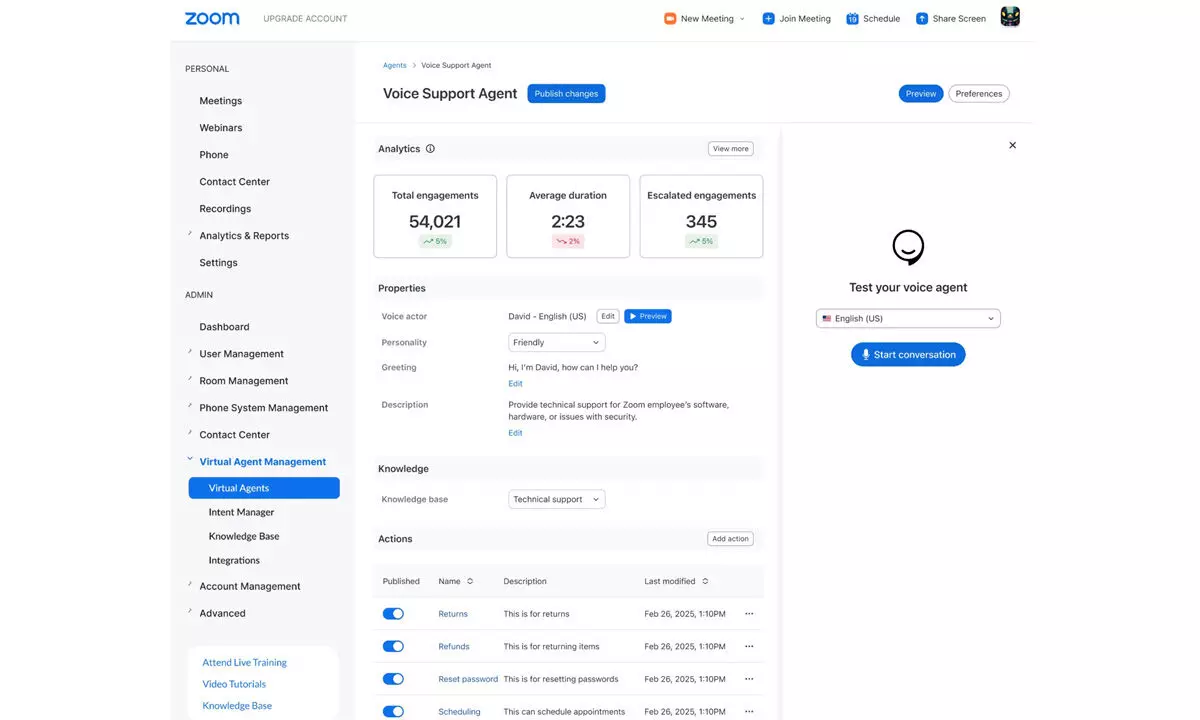
Task: Open Intent Manager in the sidebar
Action: click(241, 512)
